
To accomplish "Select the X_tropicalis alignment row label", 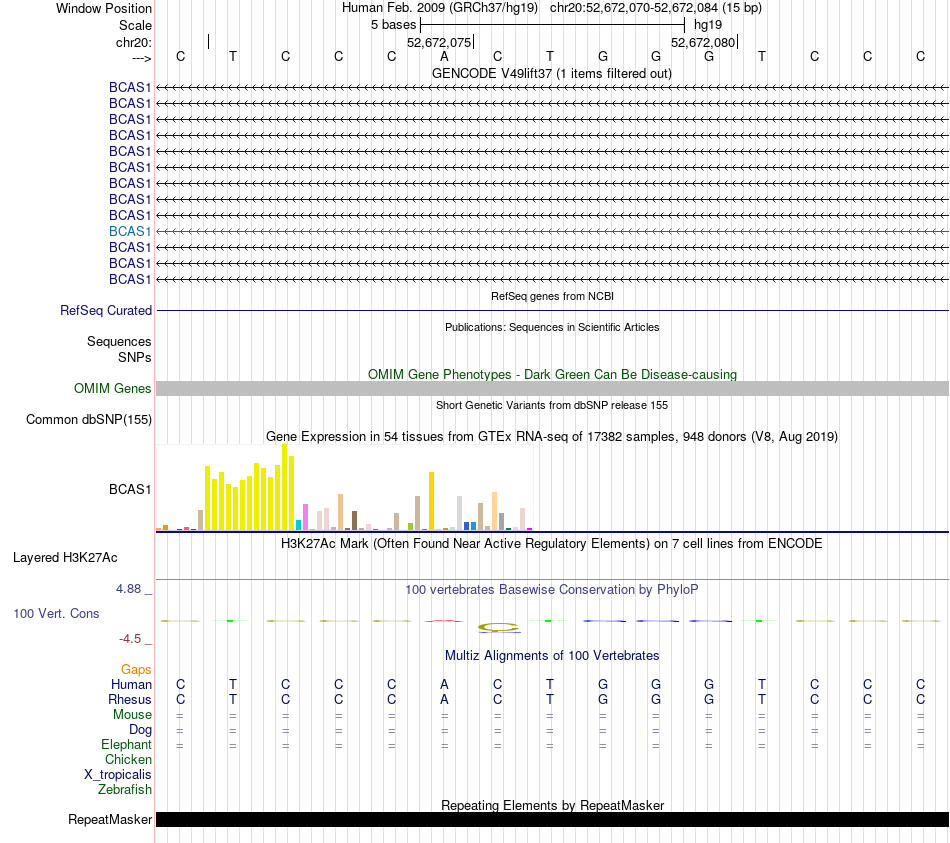I will [x=118, y=775].
